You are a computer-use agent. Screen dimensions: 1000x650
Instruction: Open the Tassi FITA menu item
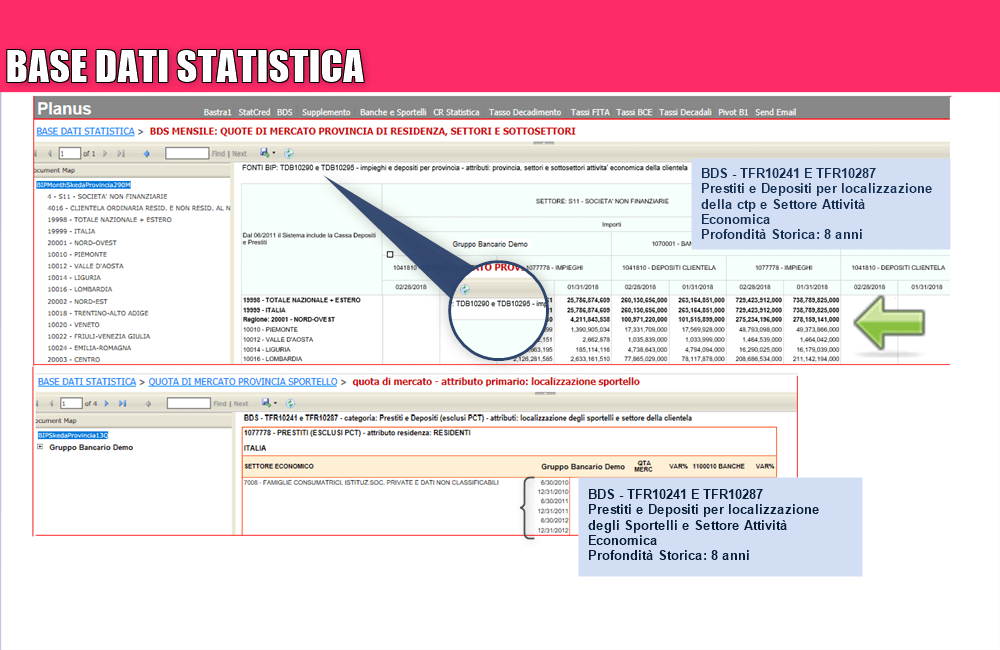(590, 112)
